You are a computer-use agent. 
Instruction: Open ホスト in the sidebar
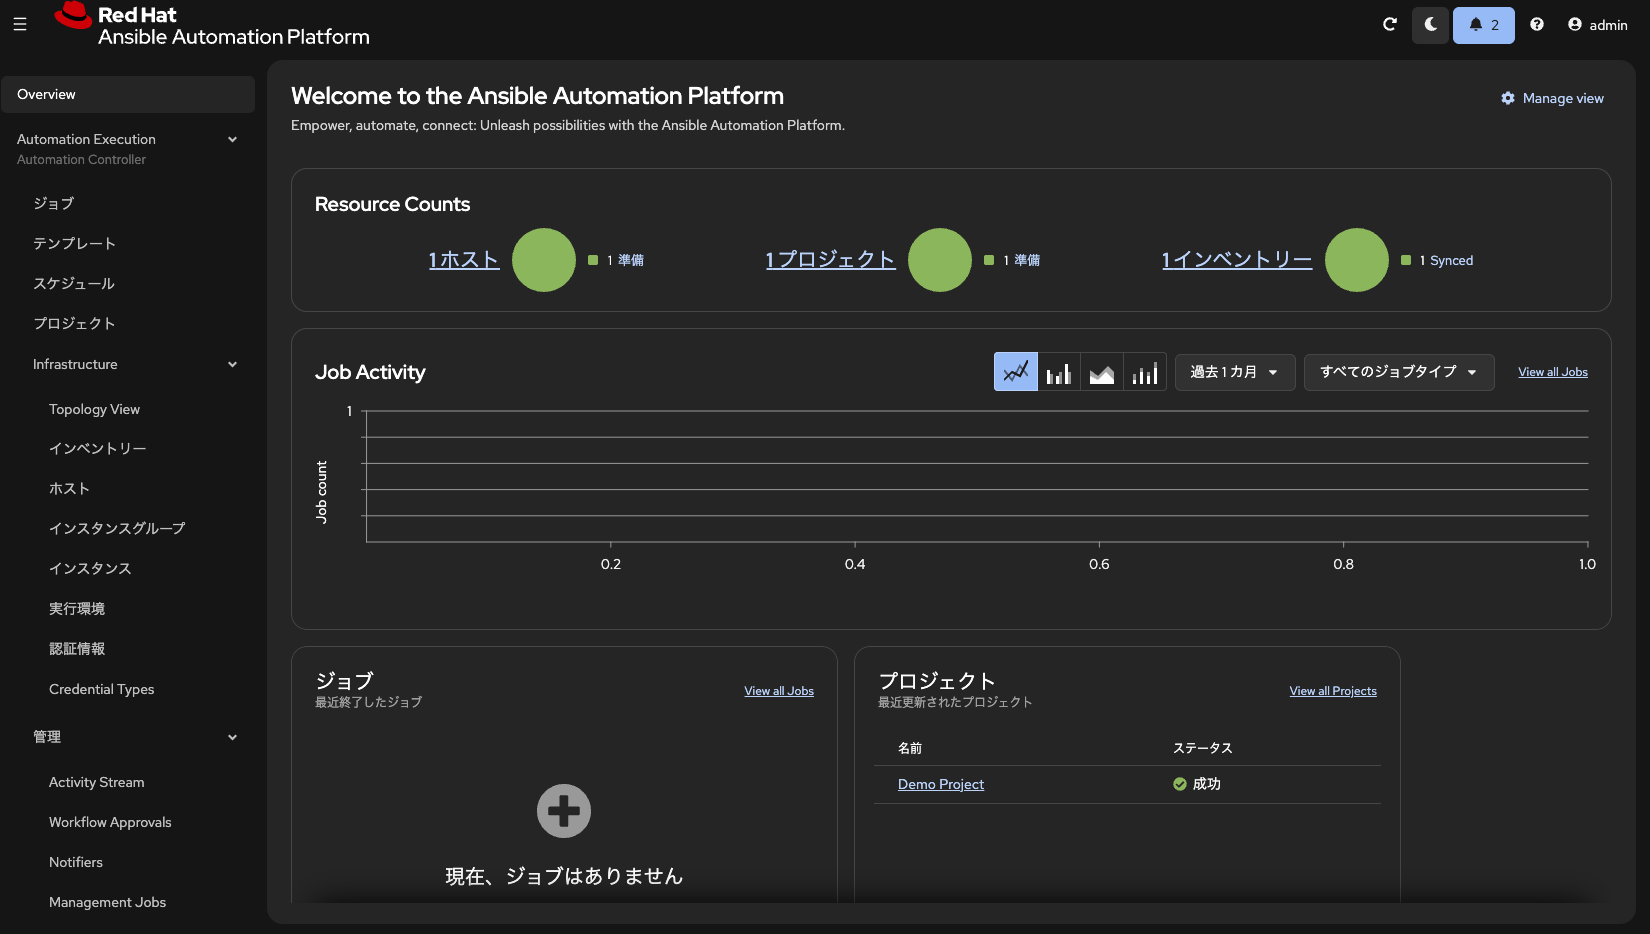(x=69, y=488)
